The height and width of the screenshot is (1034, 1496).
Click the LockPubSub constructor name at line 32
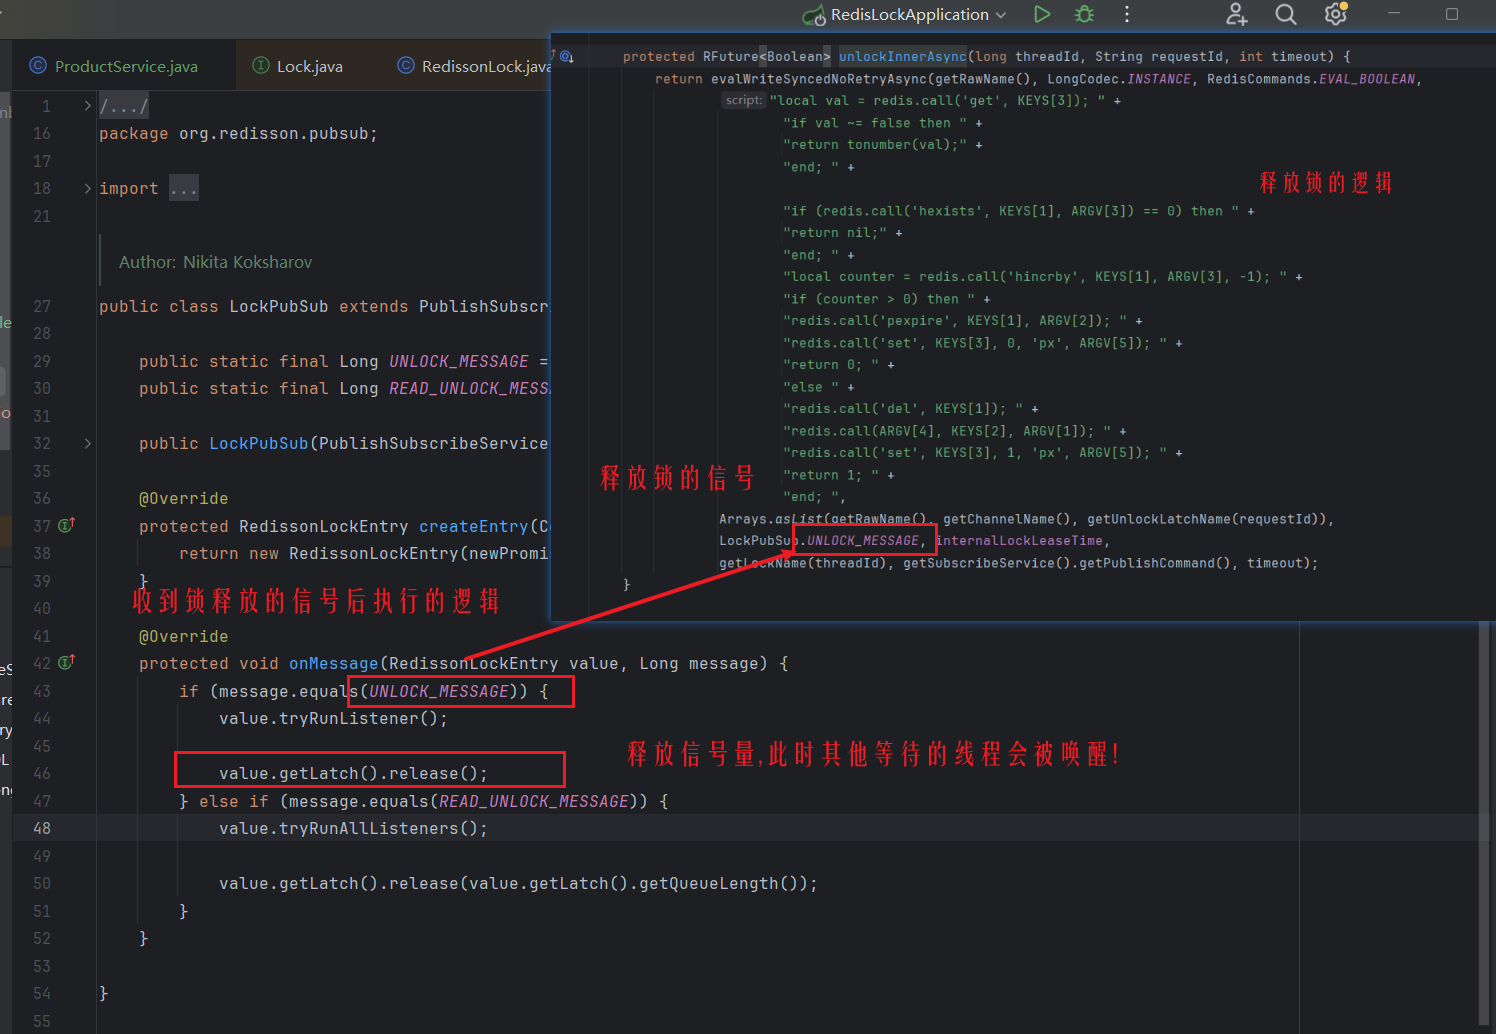point(258,443)
